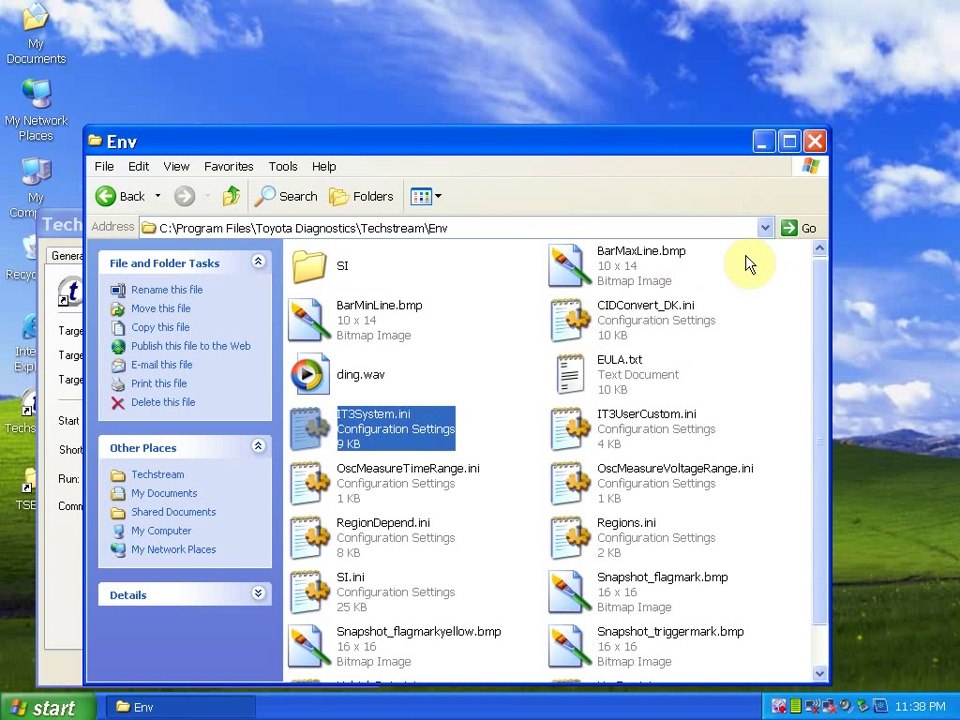960x720 pixels.
Task: Open Back history dropdown arrow
Action: pos(157,196)
